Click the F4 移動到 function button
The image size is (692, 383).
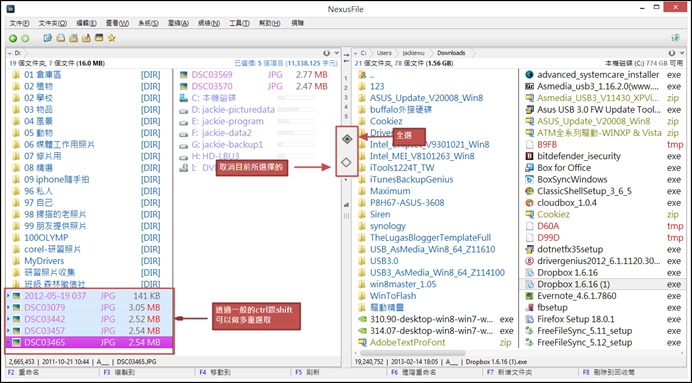214,372
